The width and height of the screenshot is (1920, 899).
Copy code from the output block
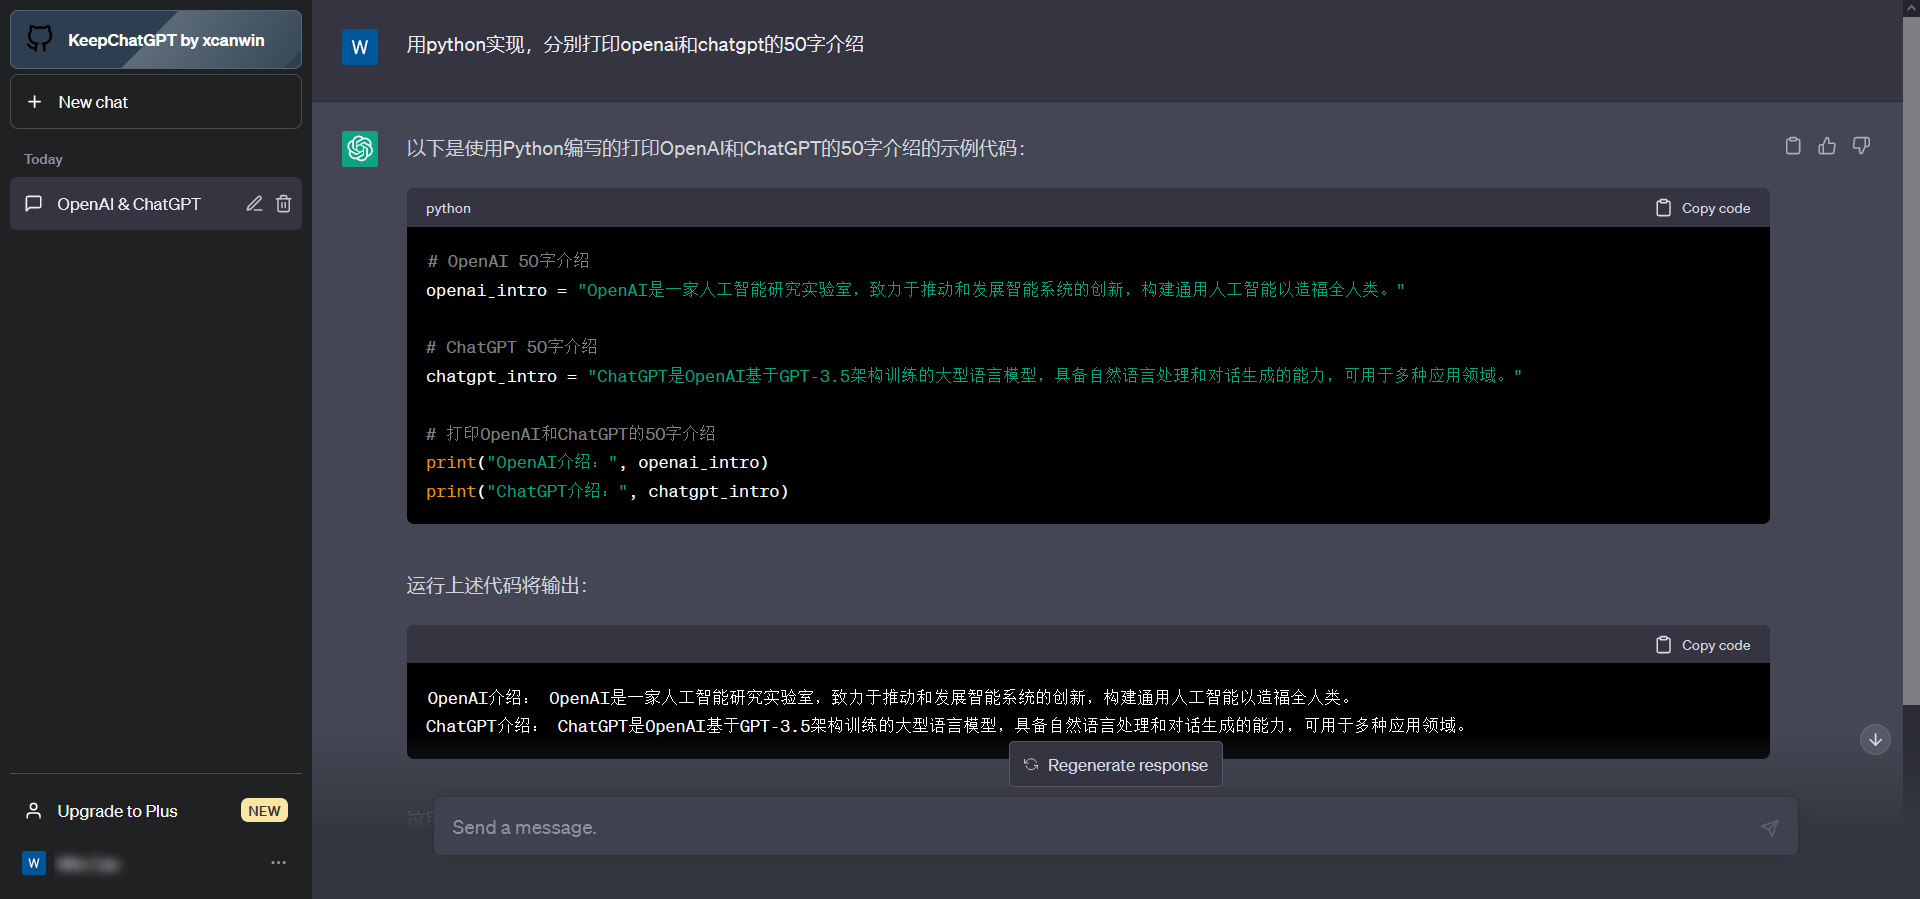click(1703, 645)
